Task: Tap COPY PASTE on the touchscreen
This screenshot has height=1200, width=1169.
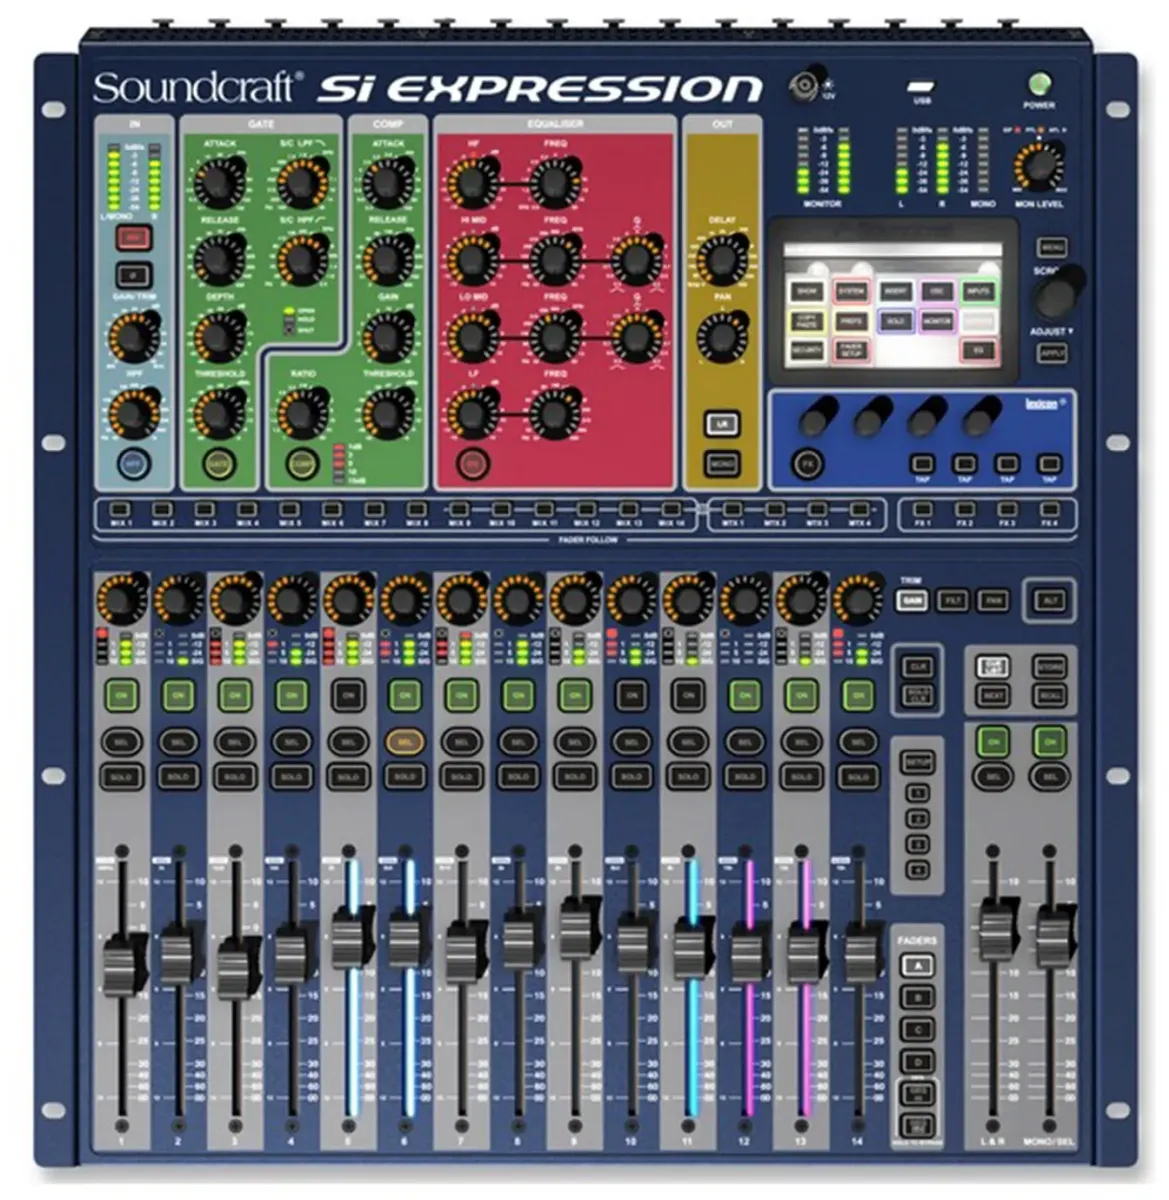Action: click(806, 321)
